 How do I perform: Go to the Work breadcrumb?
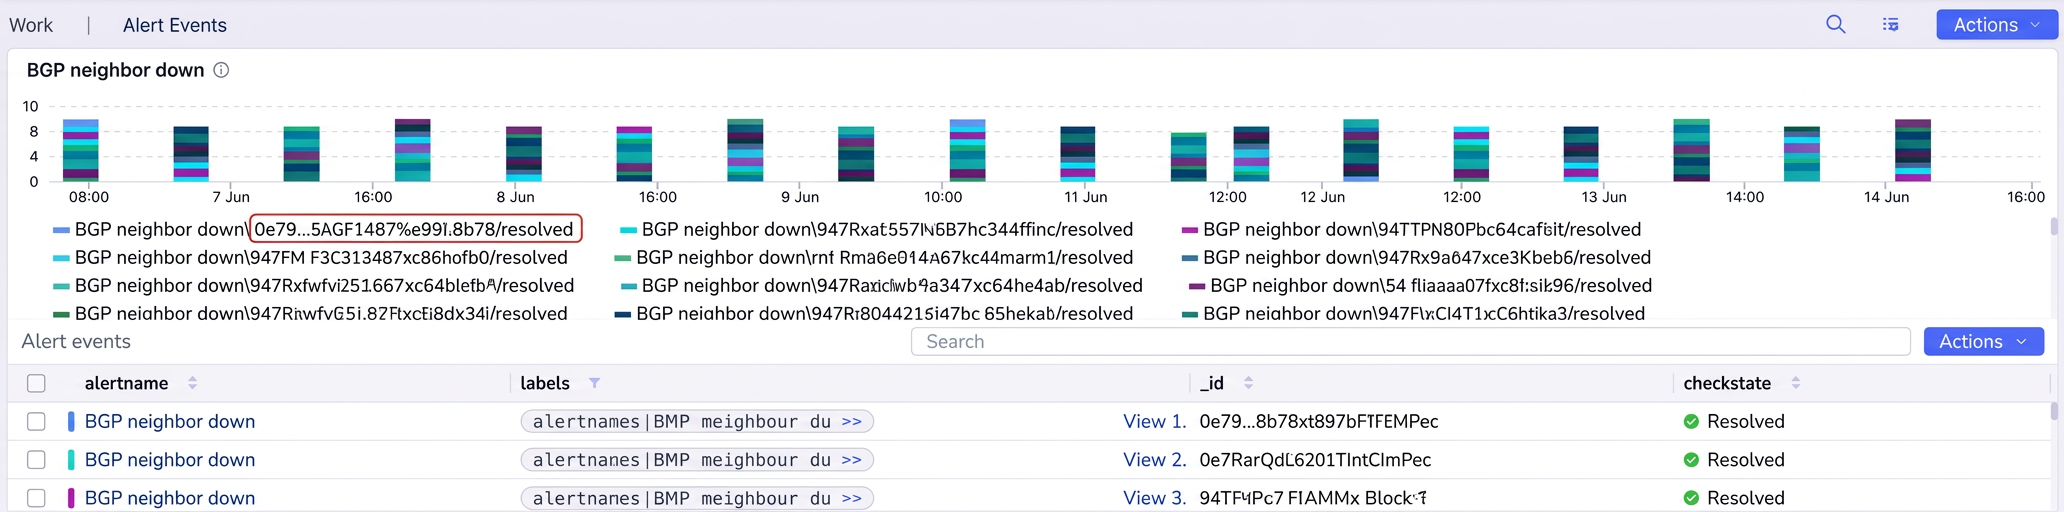31,25
